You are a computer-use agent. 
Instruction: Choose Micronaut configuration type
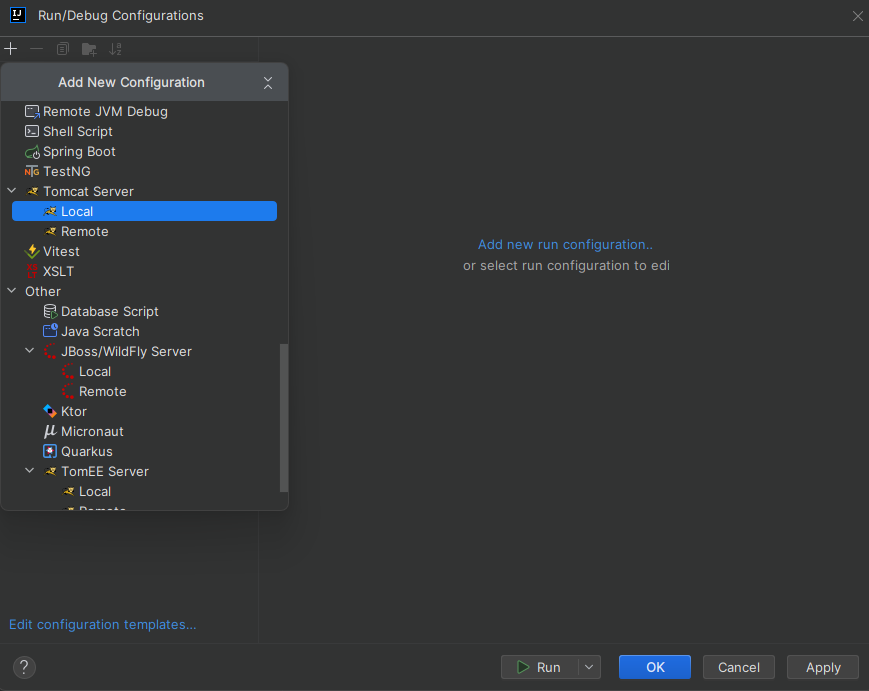[x=92, y=431]
